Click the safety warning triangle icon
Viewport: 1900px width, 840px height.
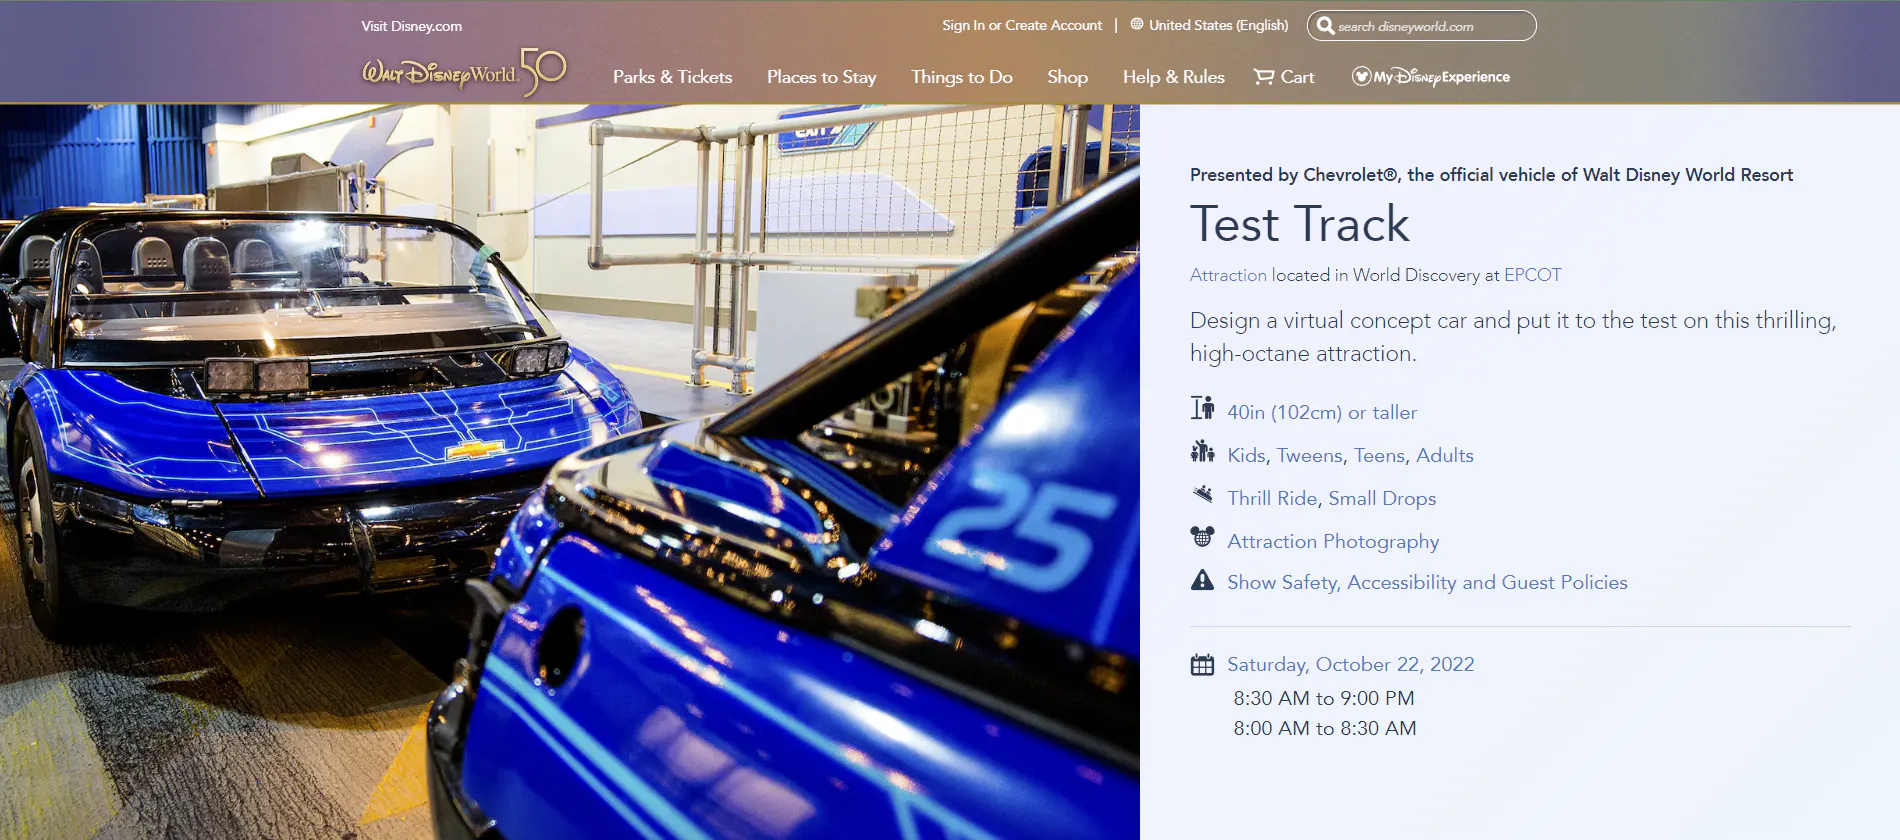tap(1202, 580)
